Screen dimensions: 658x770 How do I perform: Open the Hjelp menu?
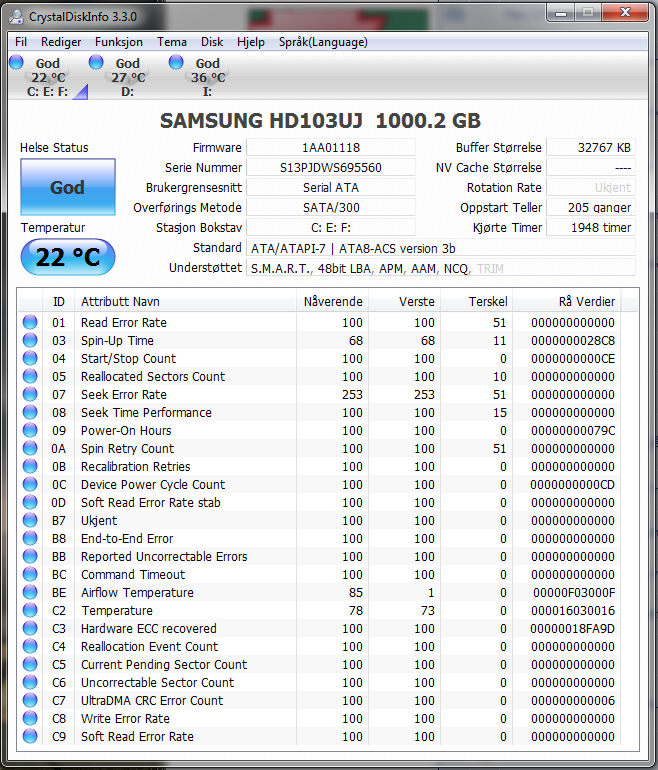click(251, 42)
